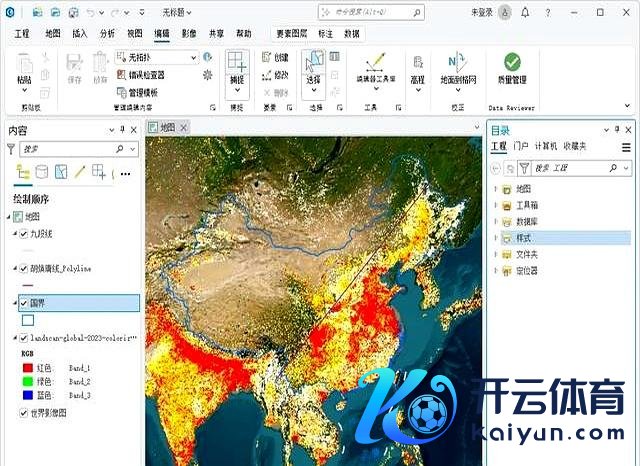Click the command search box in title bar

(395, 13)
